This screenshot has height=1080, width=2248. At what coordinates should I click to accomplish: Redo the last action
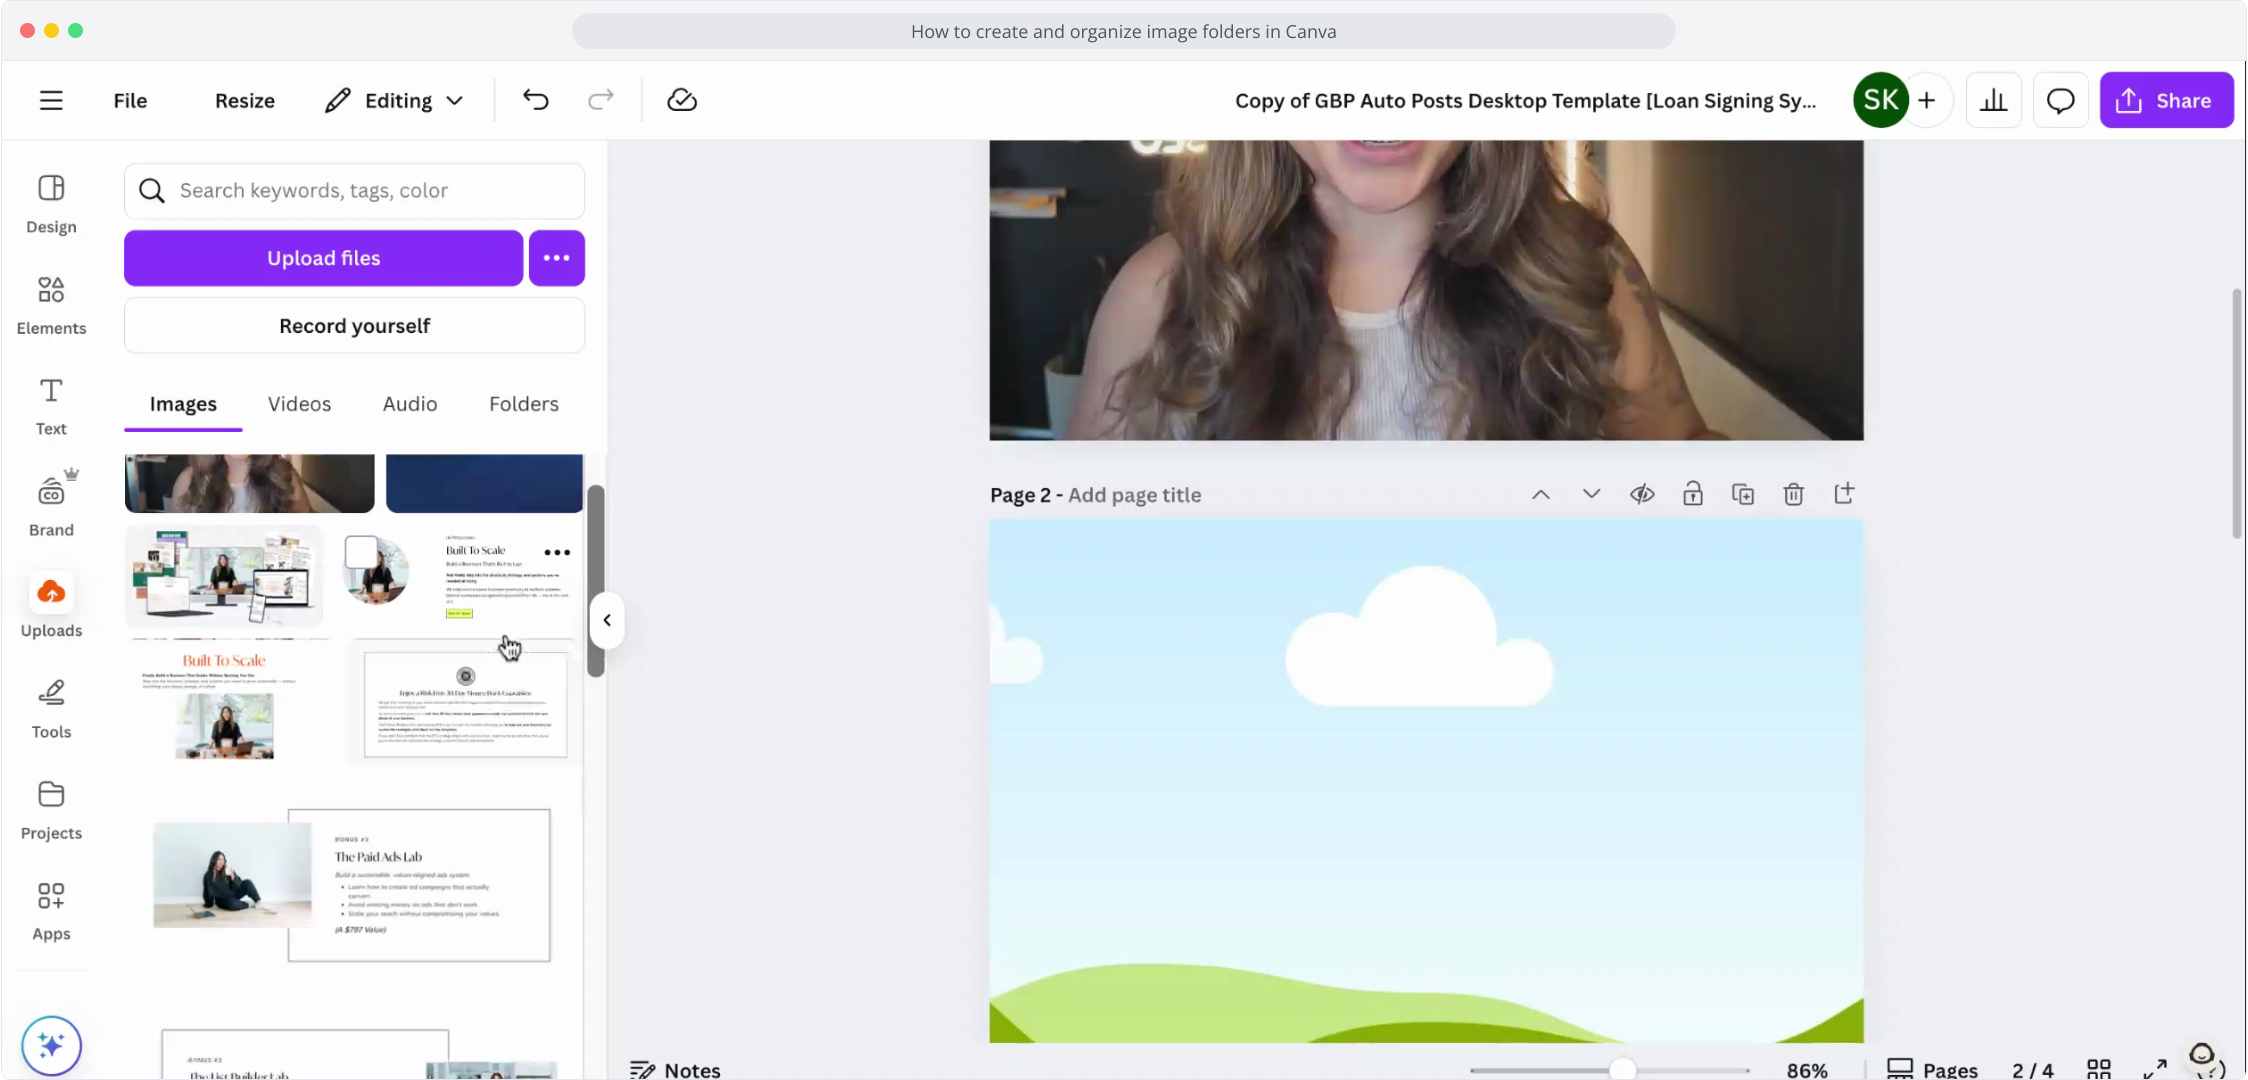point(601,100)
